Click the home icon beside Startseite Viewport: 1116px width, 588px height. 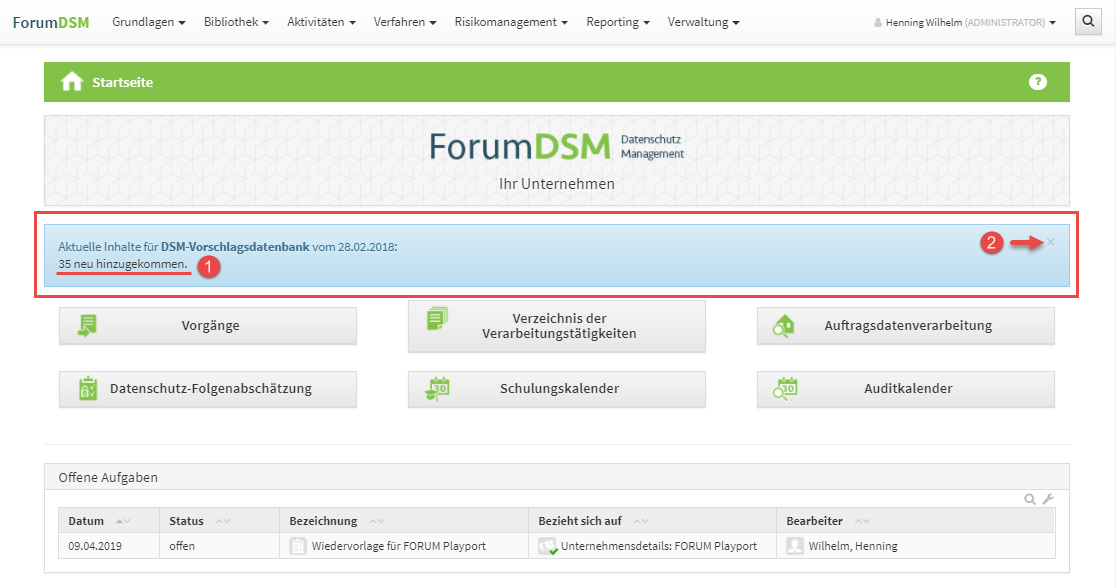[72, 82]
